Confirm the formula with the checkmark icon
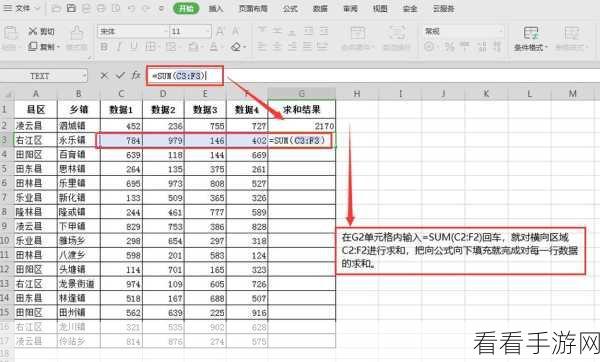The height and width of the screenshot is (362, 600). click(120, 76)
